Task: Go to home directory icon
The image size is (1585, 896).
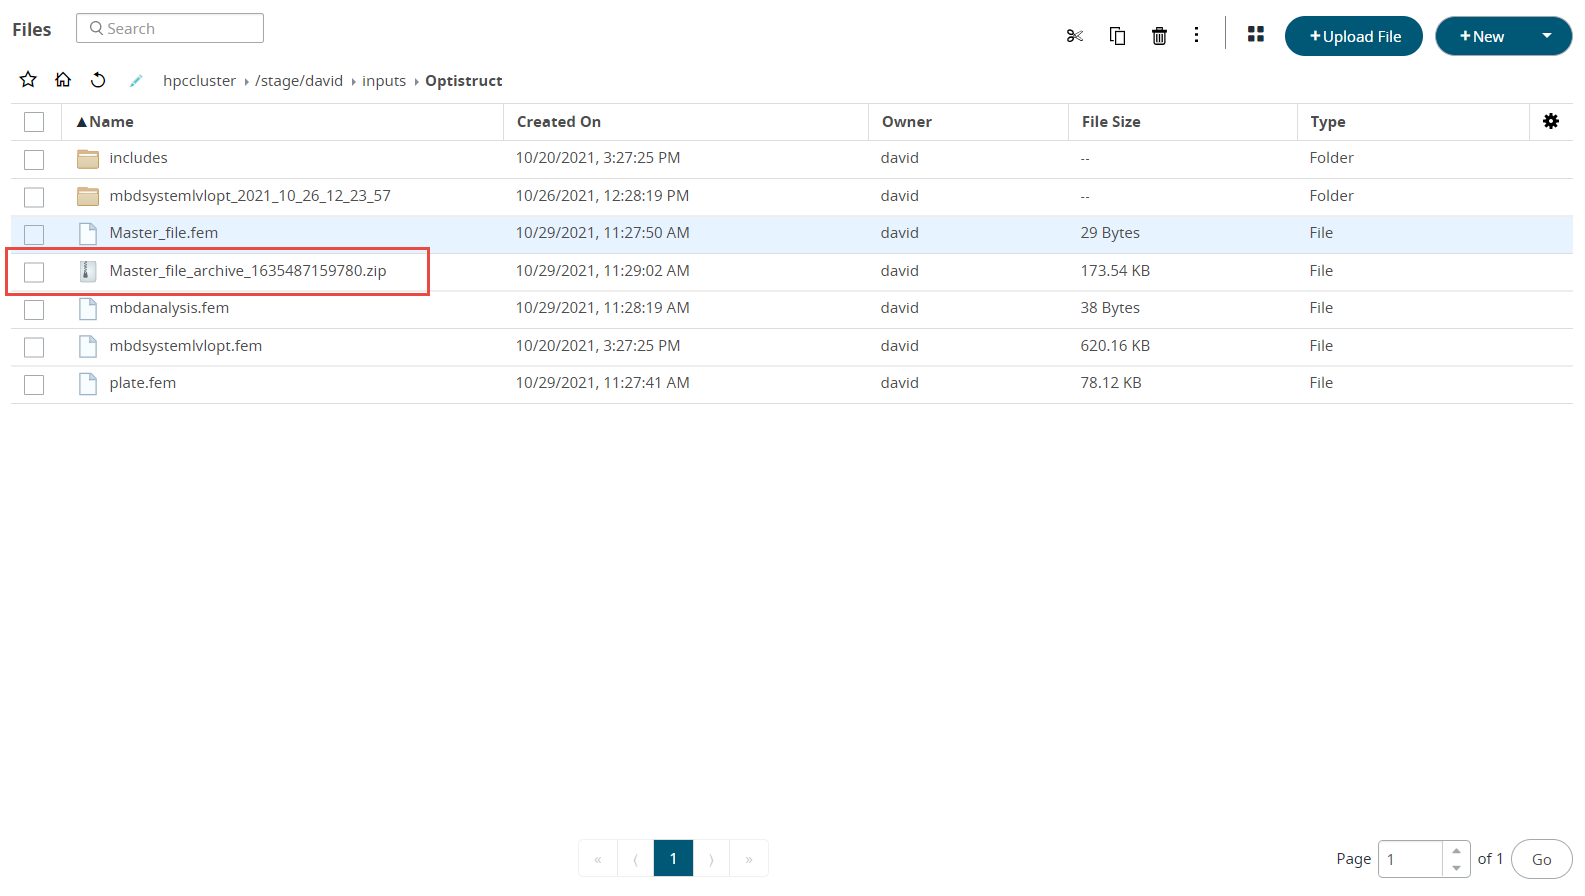Action: [x=63, y=79]
